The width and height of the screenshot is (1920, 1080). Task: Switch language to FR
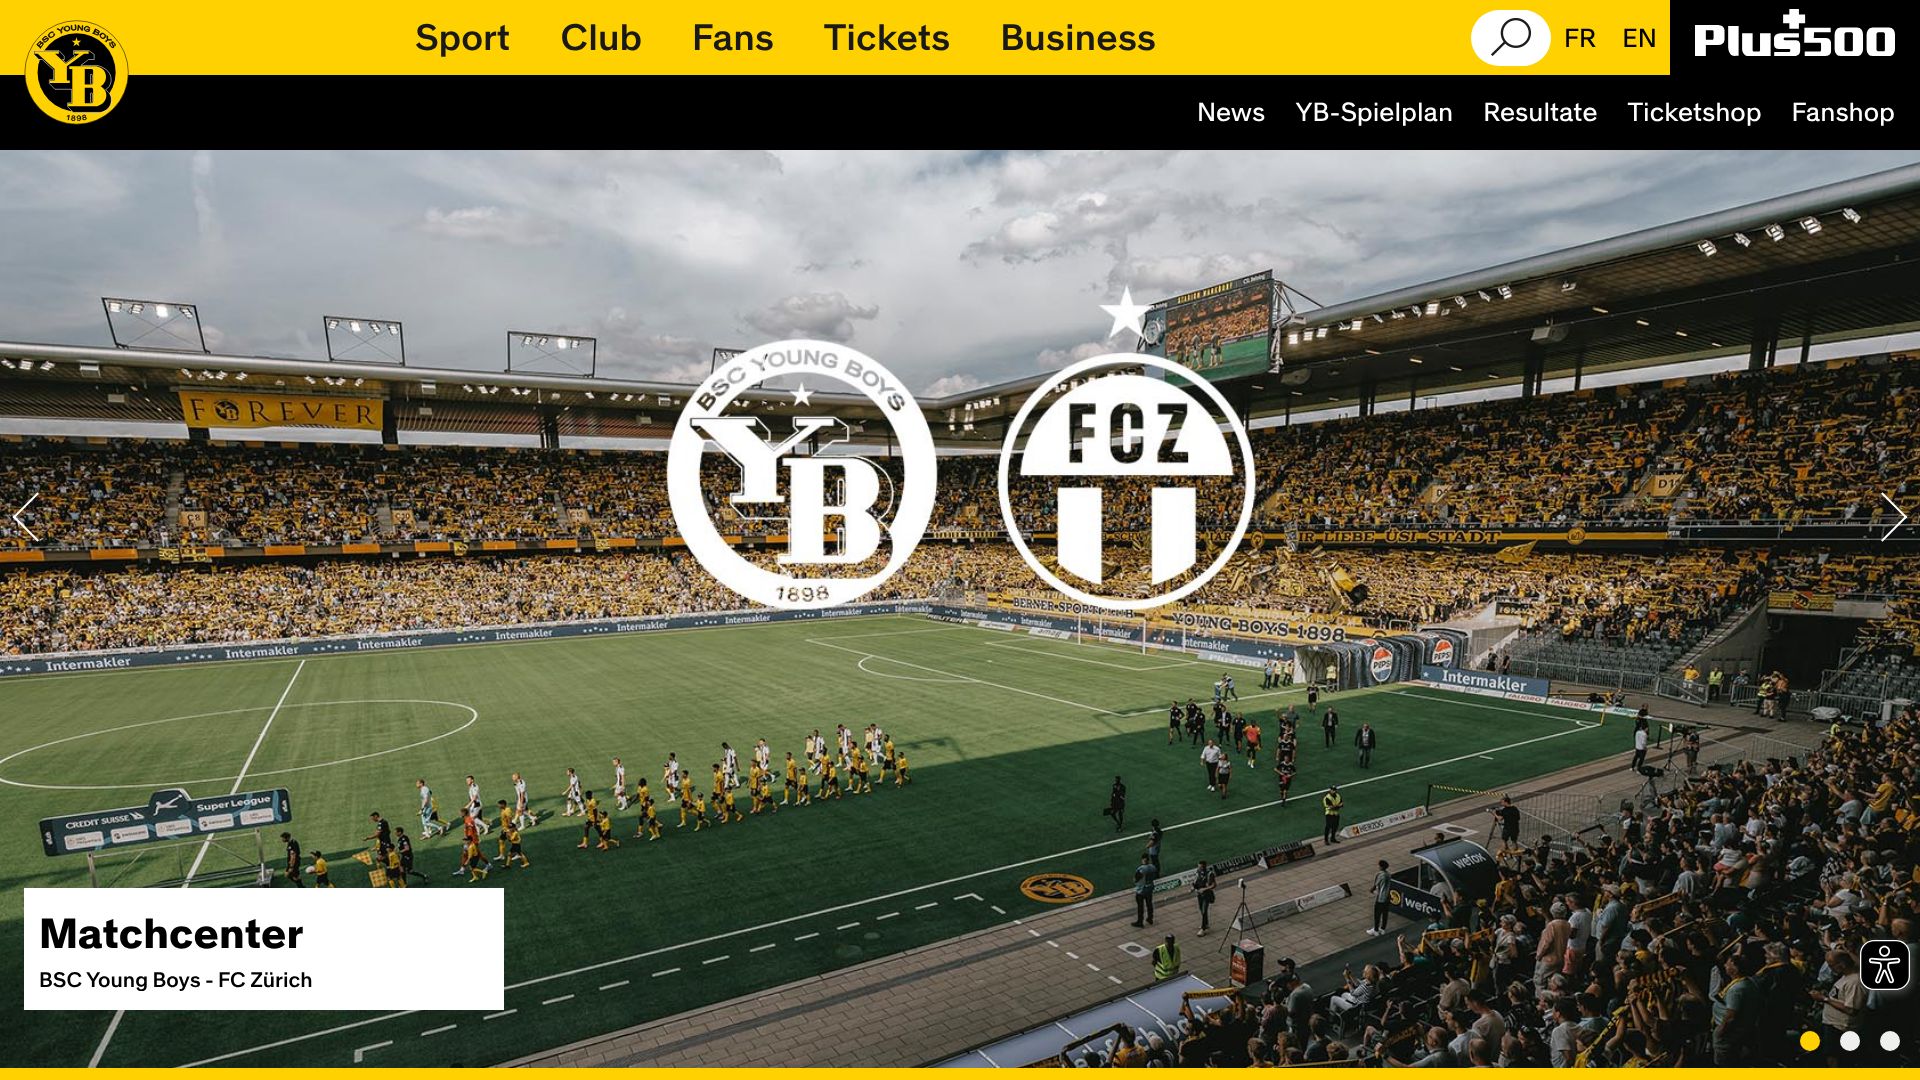pos(1580,38)
